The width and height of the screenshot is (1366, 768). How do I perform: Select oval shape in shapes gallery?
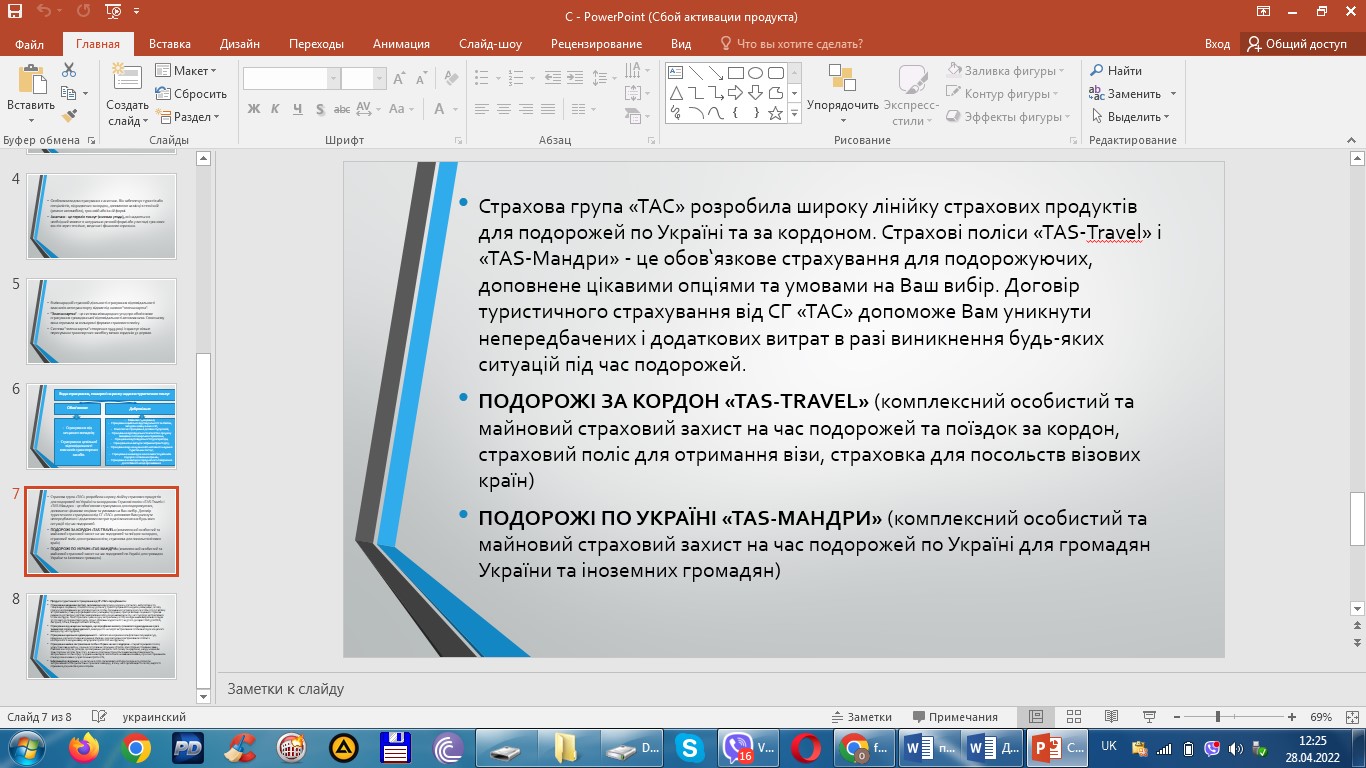pyautogui.click(x=755, y=73)
